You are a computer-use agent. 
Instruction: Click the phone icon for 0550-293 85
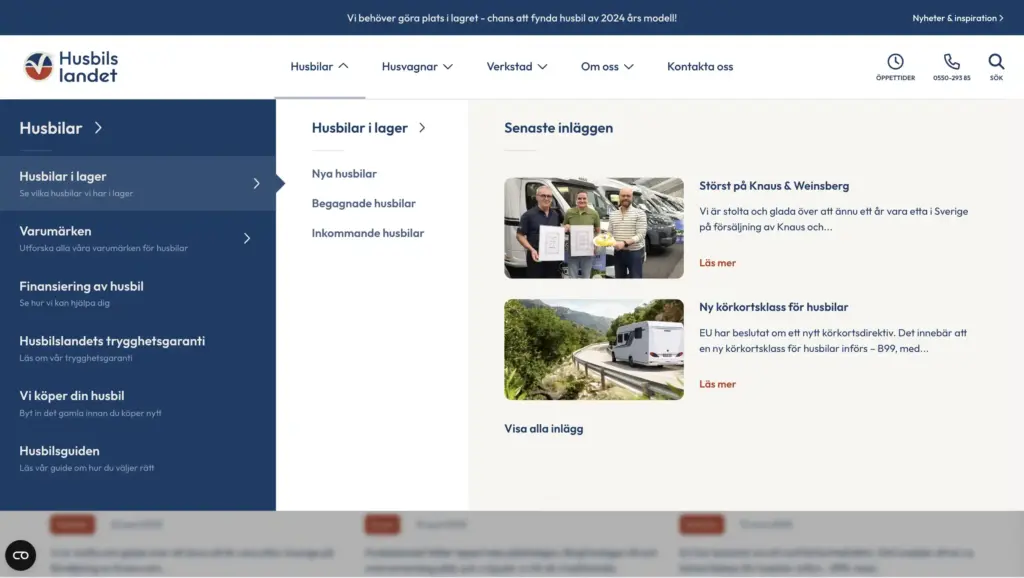[x=950, y=58]
